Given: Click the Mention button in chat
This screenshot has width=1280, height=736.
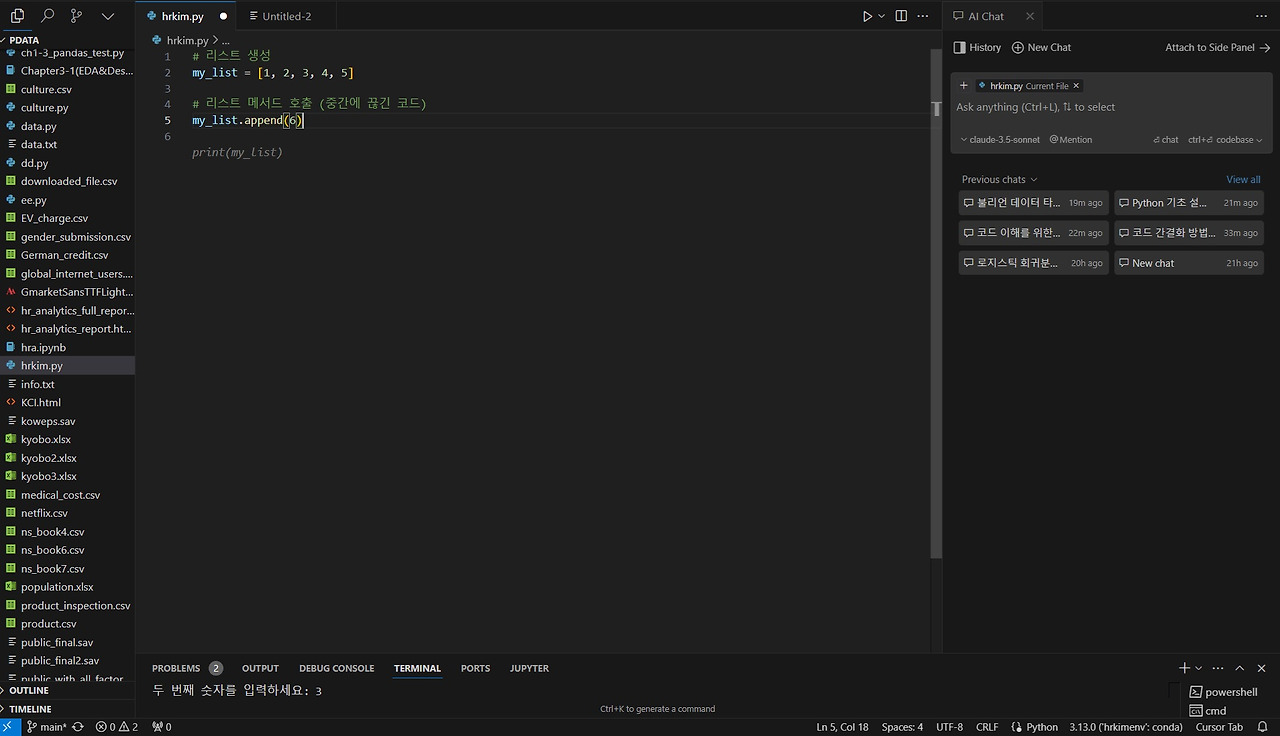Looking at the screenshot, I should click(x=1071, y=140).
